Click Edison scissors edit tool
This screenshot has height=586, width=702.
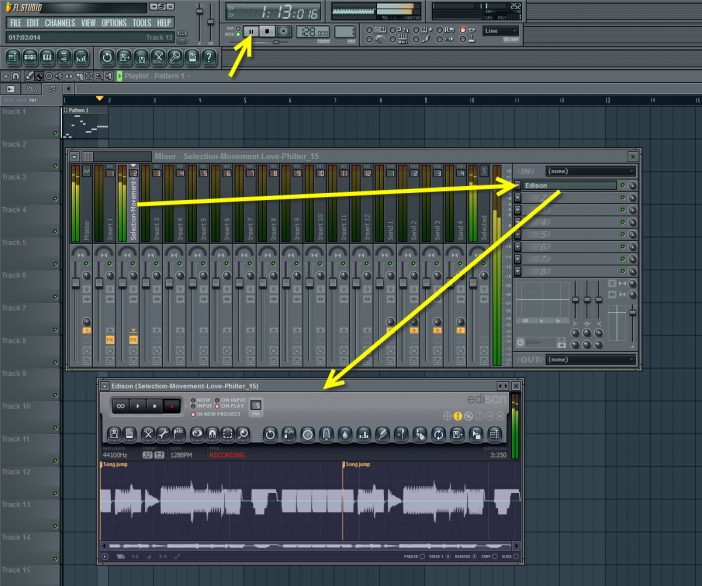click(x=147, y=434)
